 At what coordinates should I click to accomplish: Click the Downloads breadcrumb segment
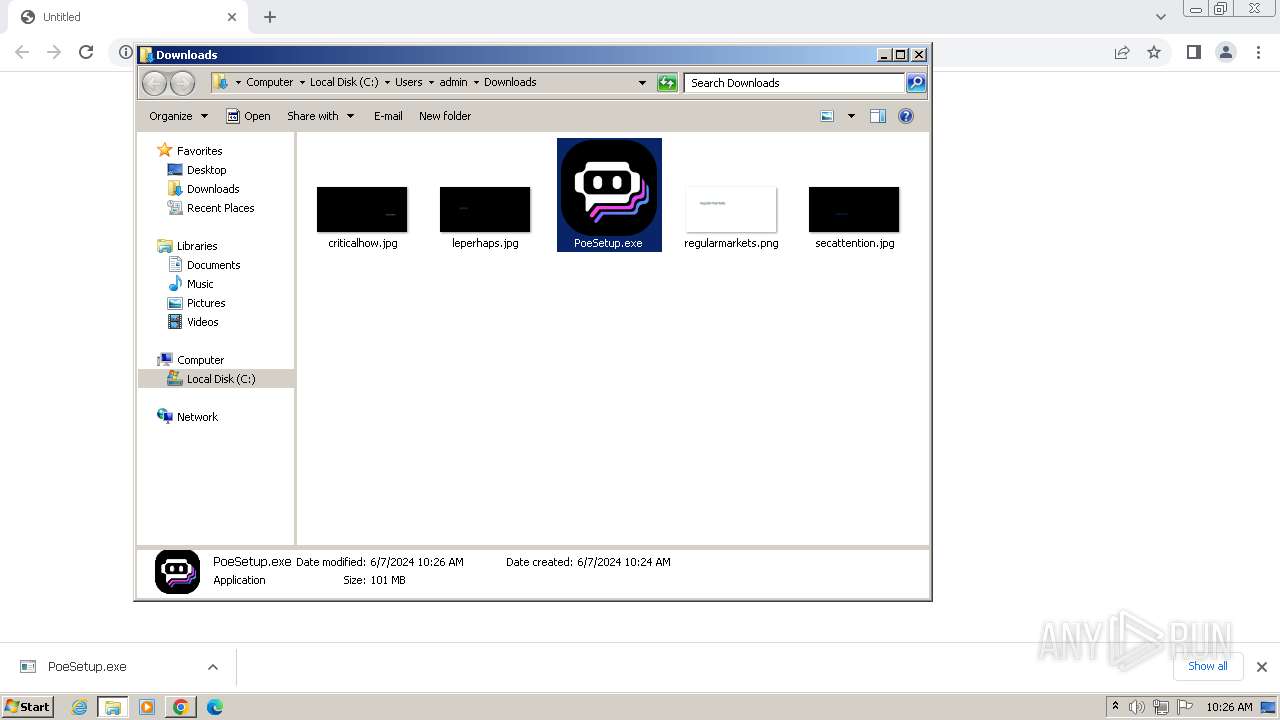510,82
